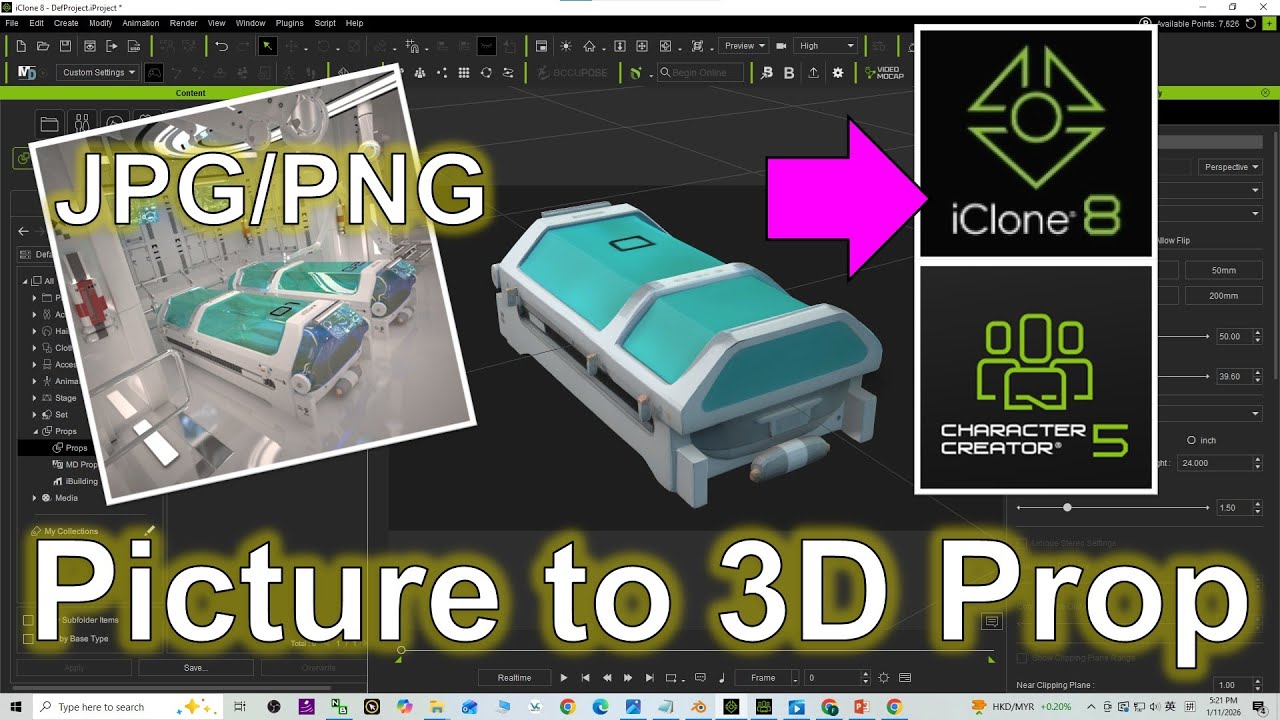This screenshot has height=720, width=1280.
Task: Open Blender from the Windows taskbar
Action: click(x=701, y=707)
